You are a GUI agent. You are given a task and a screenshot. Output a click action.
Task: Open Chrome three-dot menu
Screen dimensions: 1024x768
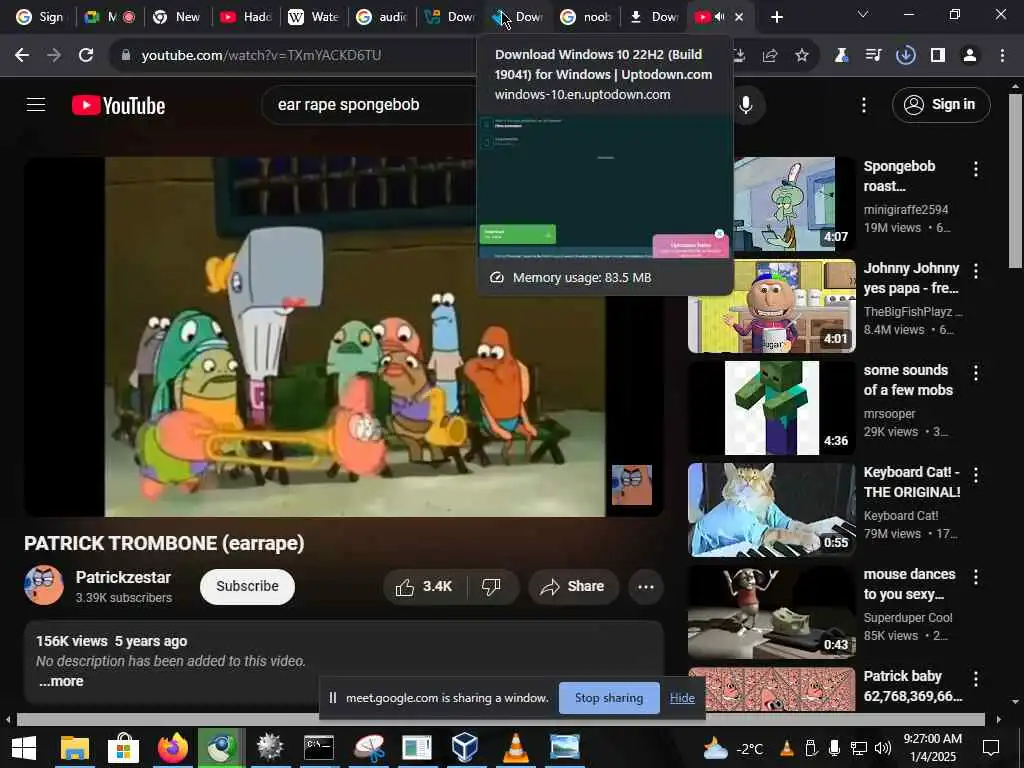pyautogui.click(x=1002, y=56)
